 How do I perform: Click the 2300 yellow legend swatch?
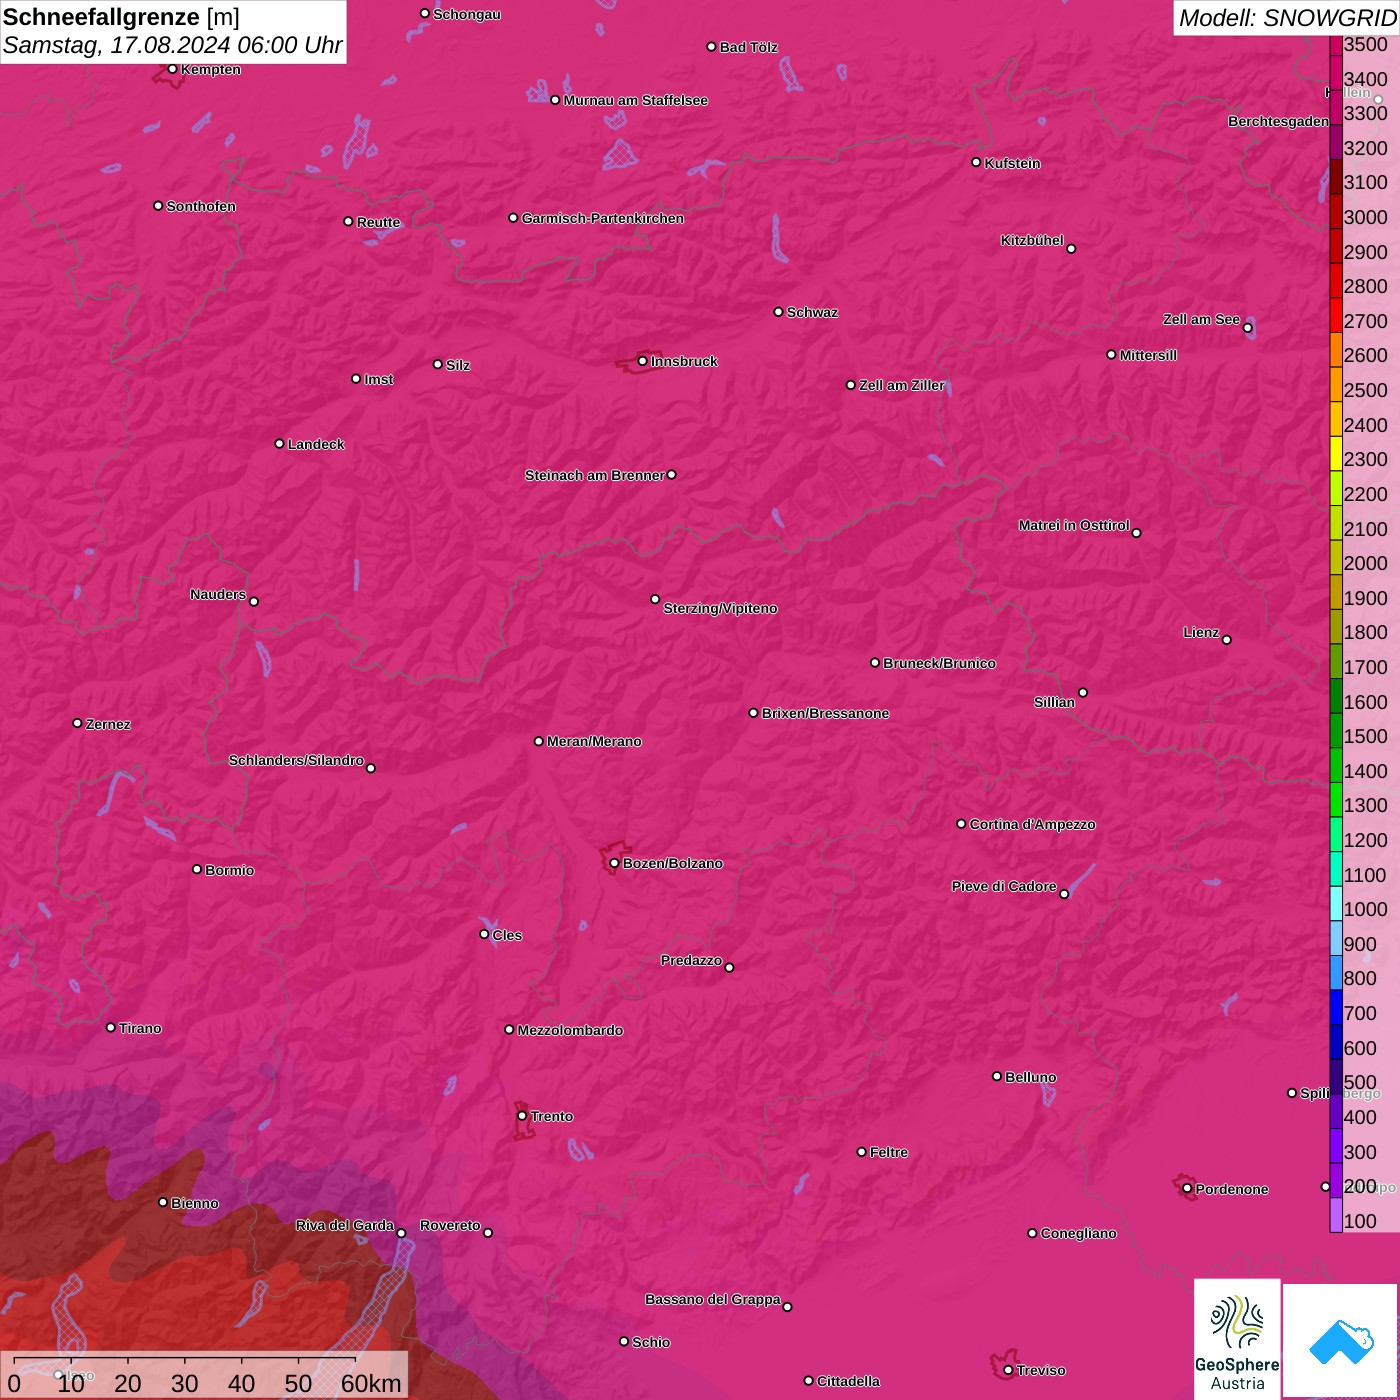click(x=1336, y=454)
